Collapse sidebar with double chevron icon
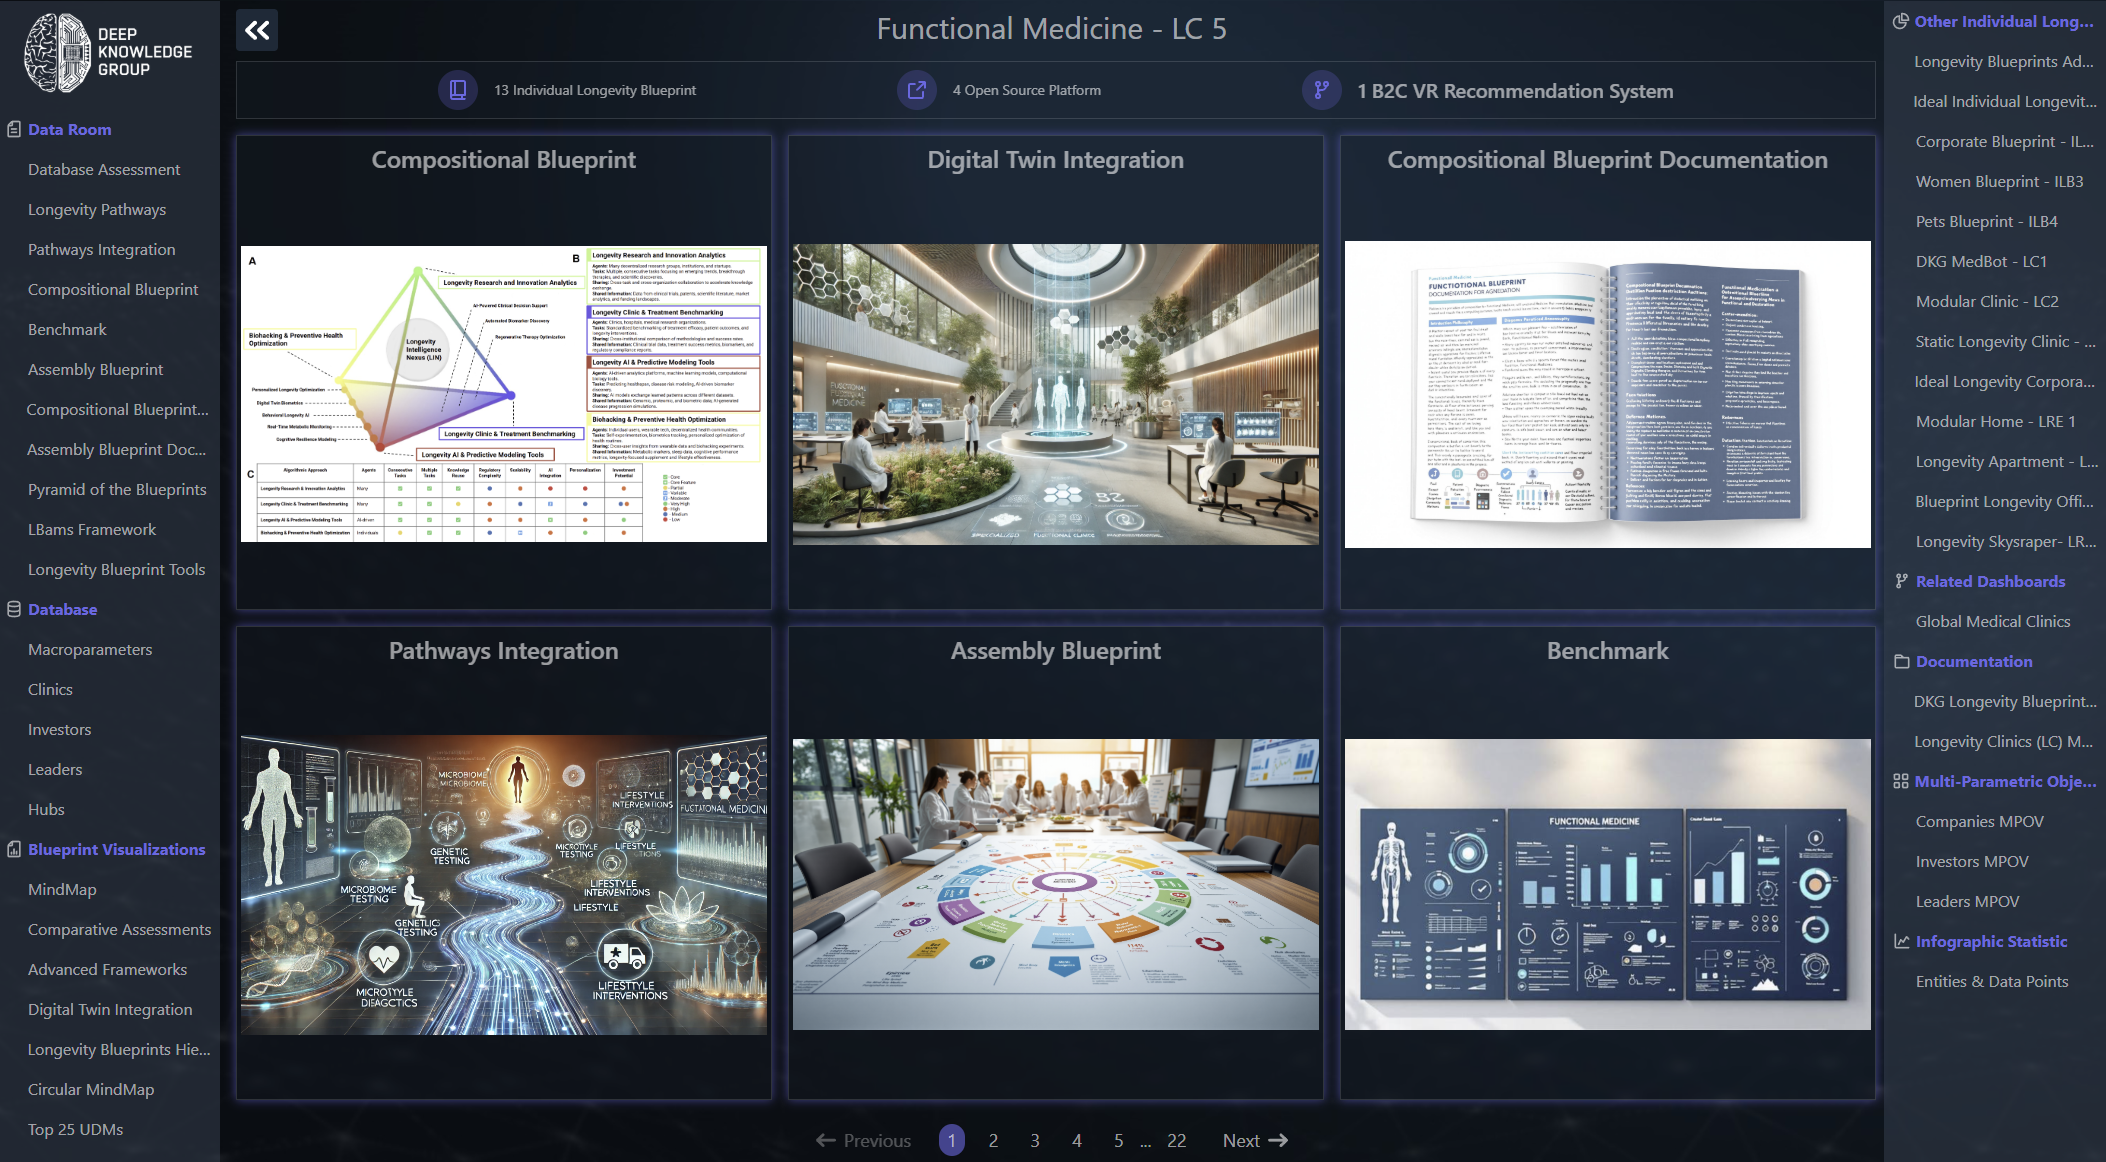The height and width of the screenshot is (1162, 2106). [257, 30]
